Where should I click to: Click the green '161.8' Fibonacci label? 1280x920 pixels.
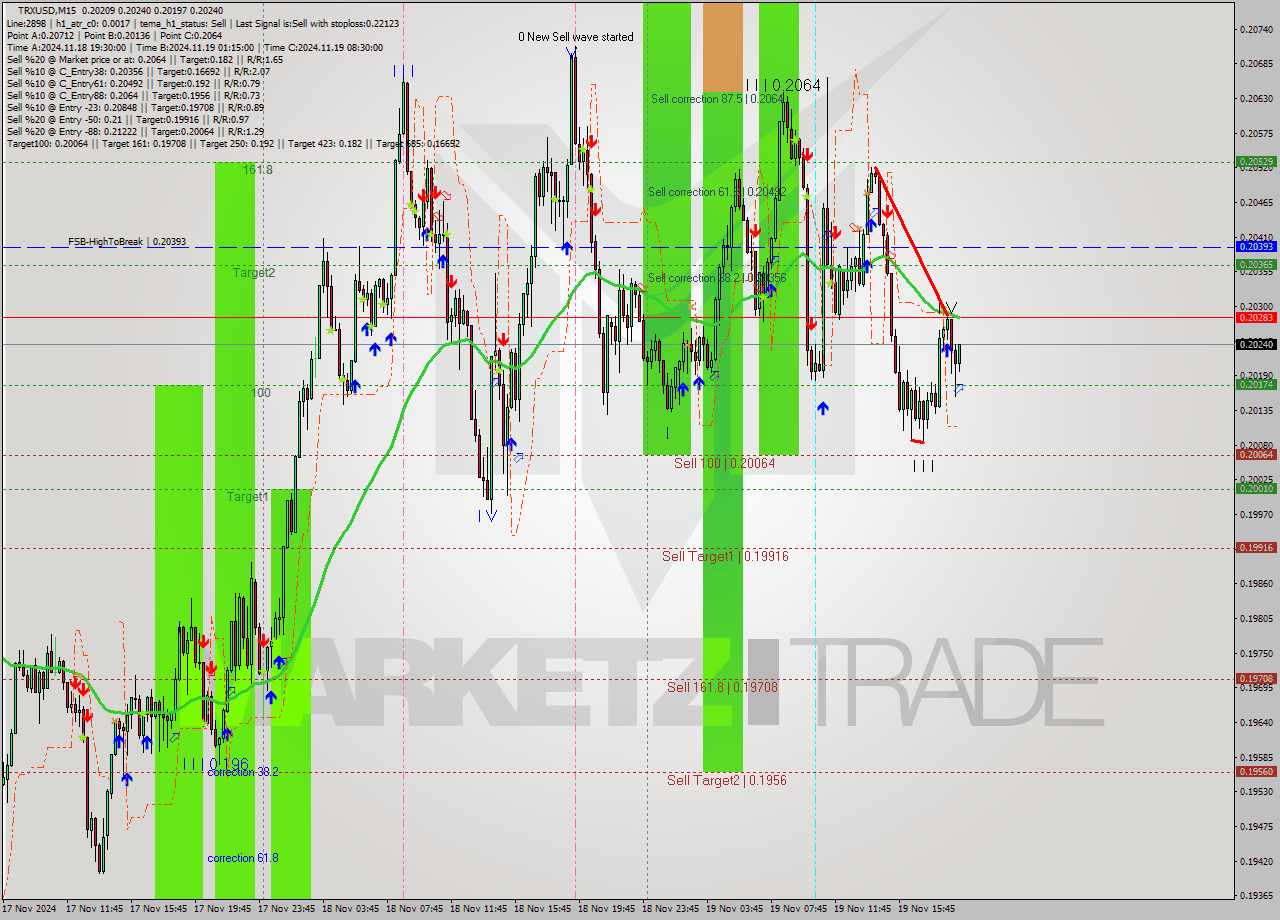257,170
